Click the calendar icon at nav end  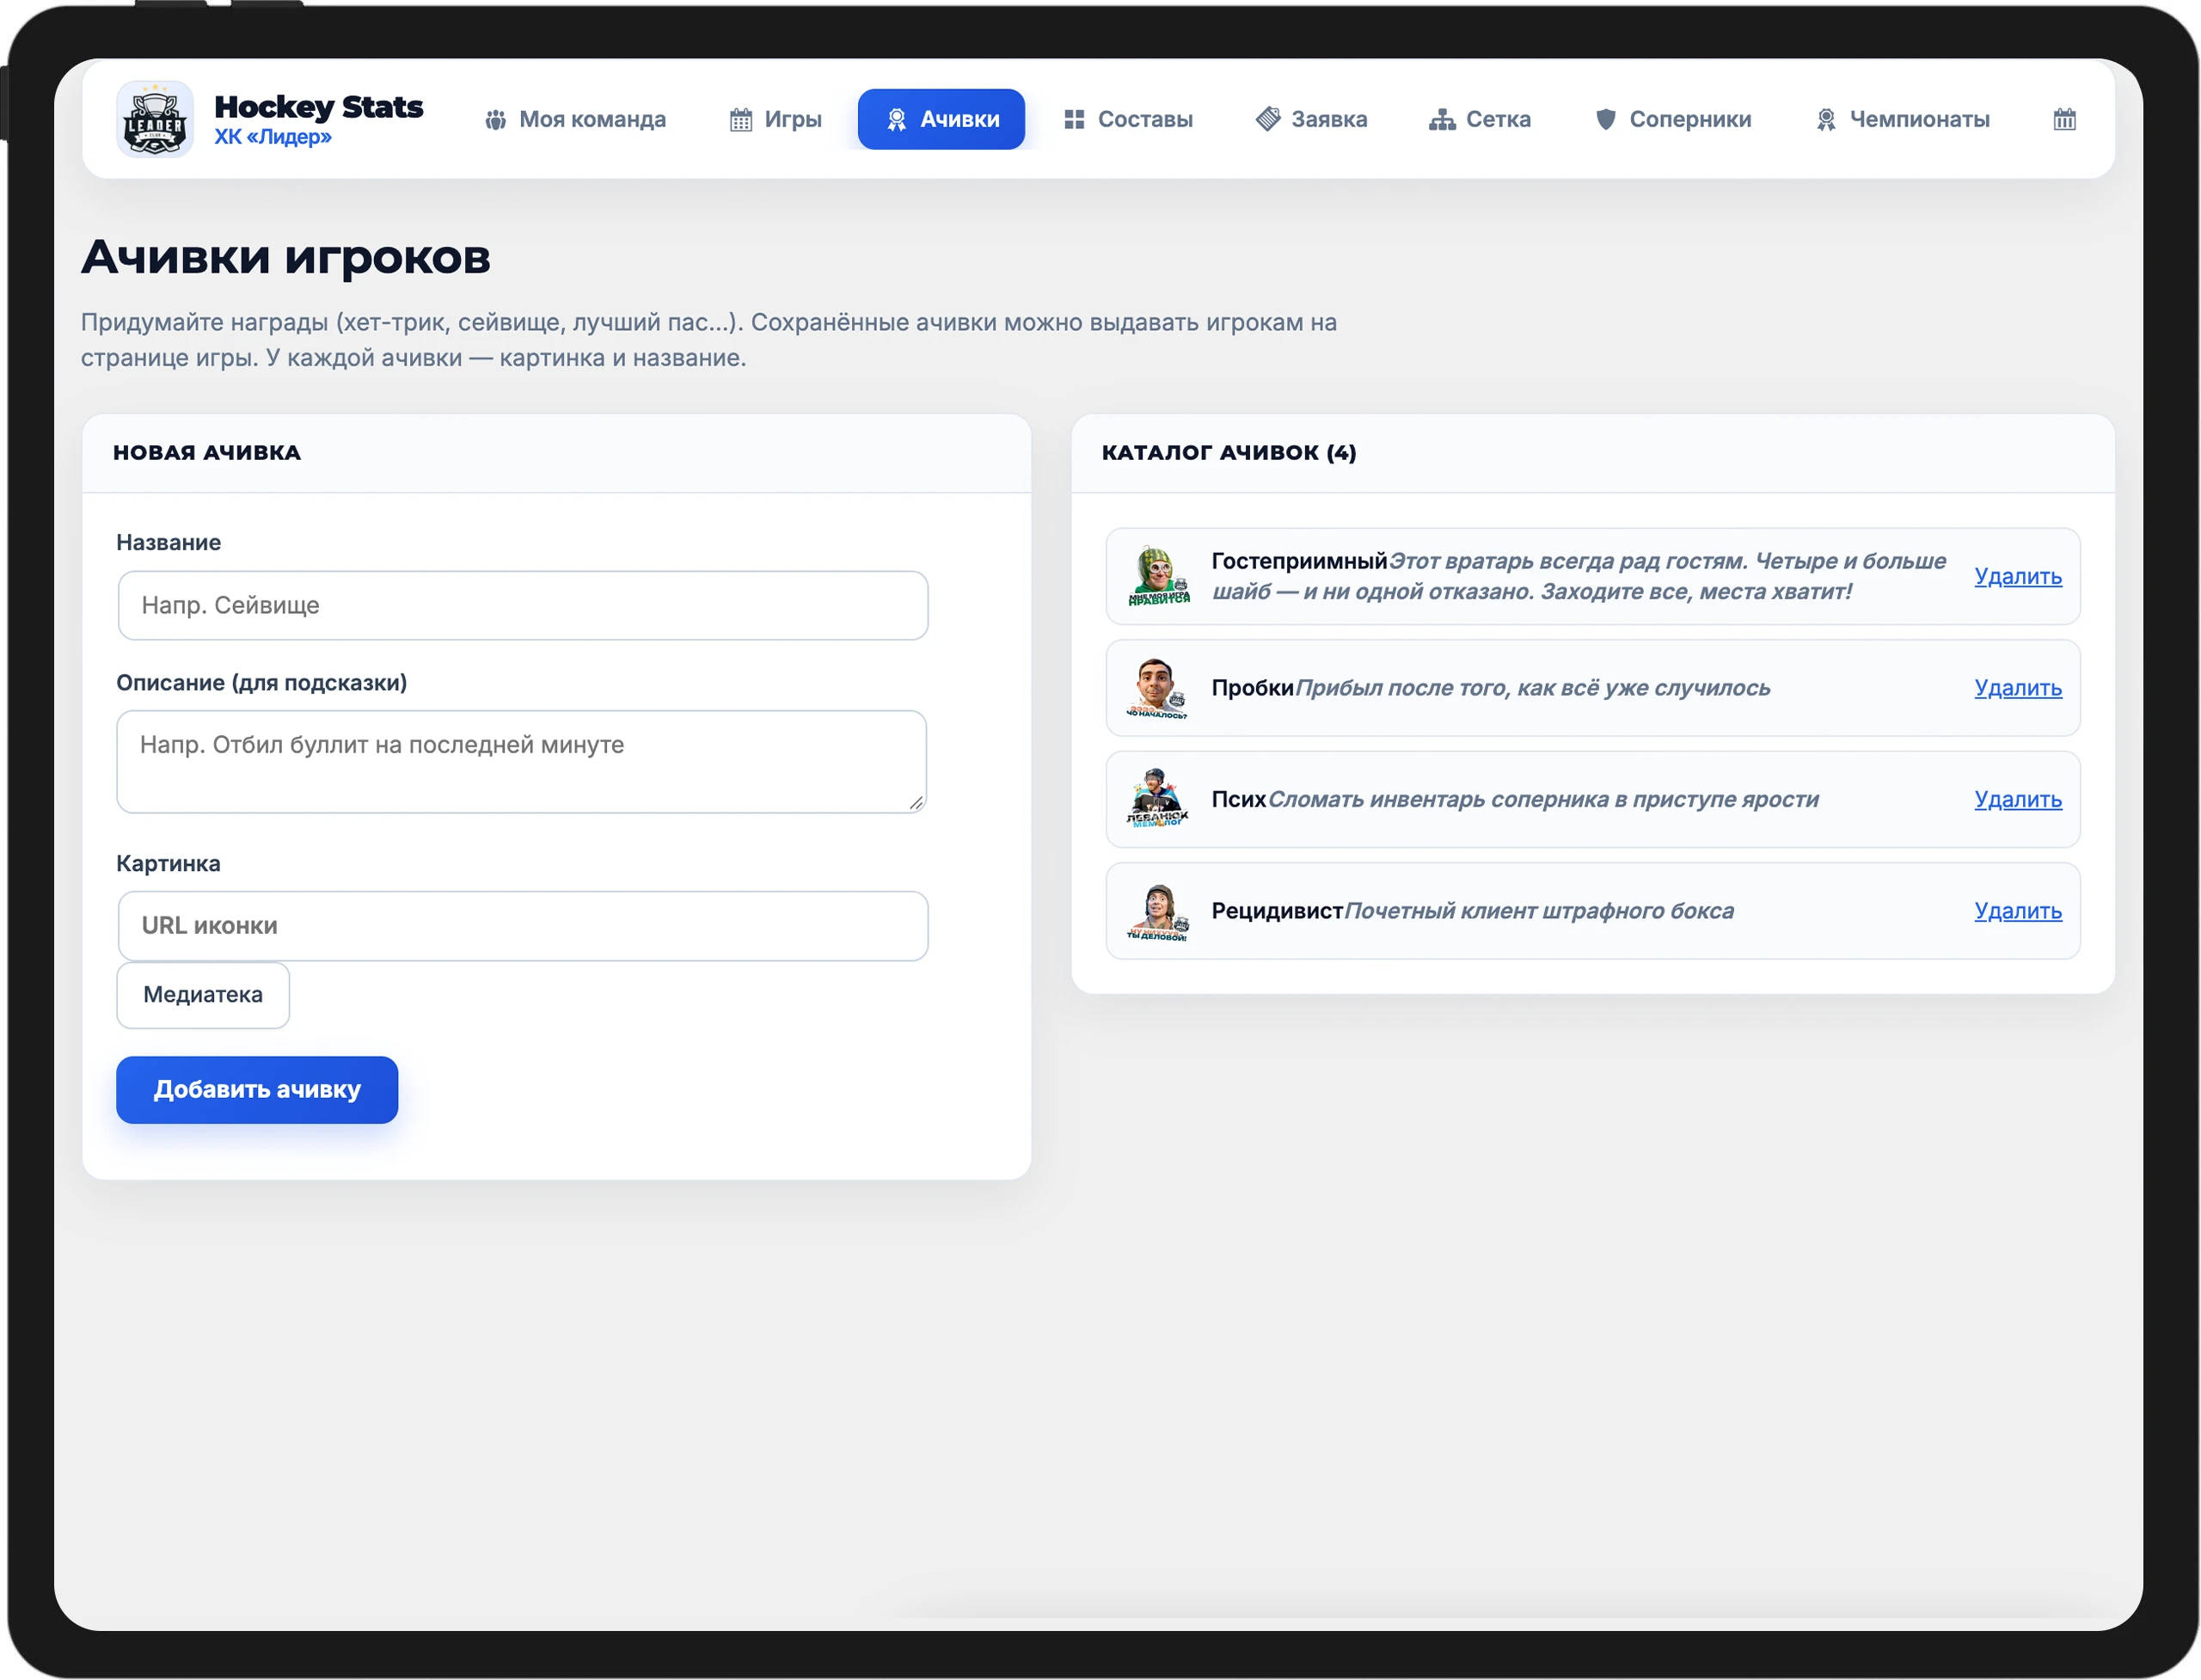tap(2065, 119)
